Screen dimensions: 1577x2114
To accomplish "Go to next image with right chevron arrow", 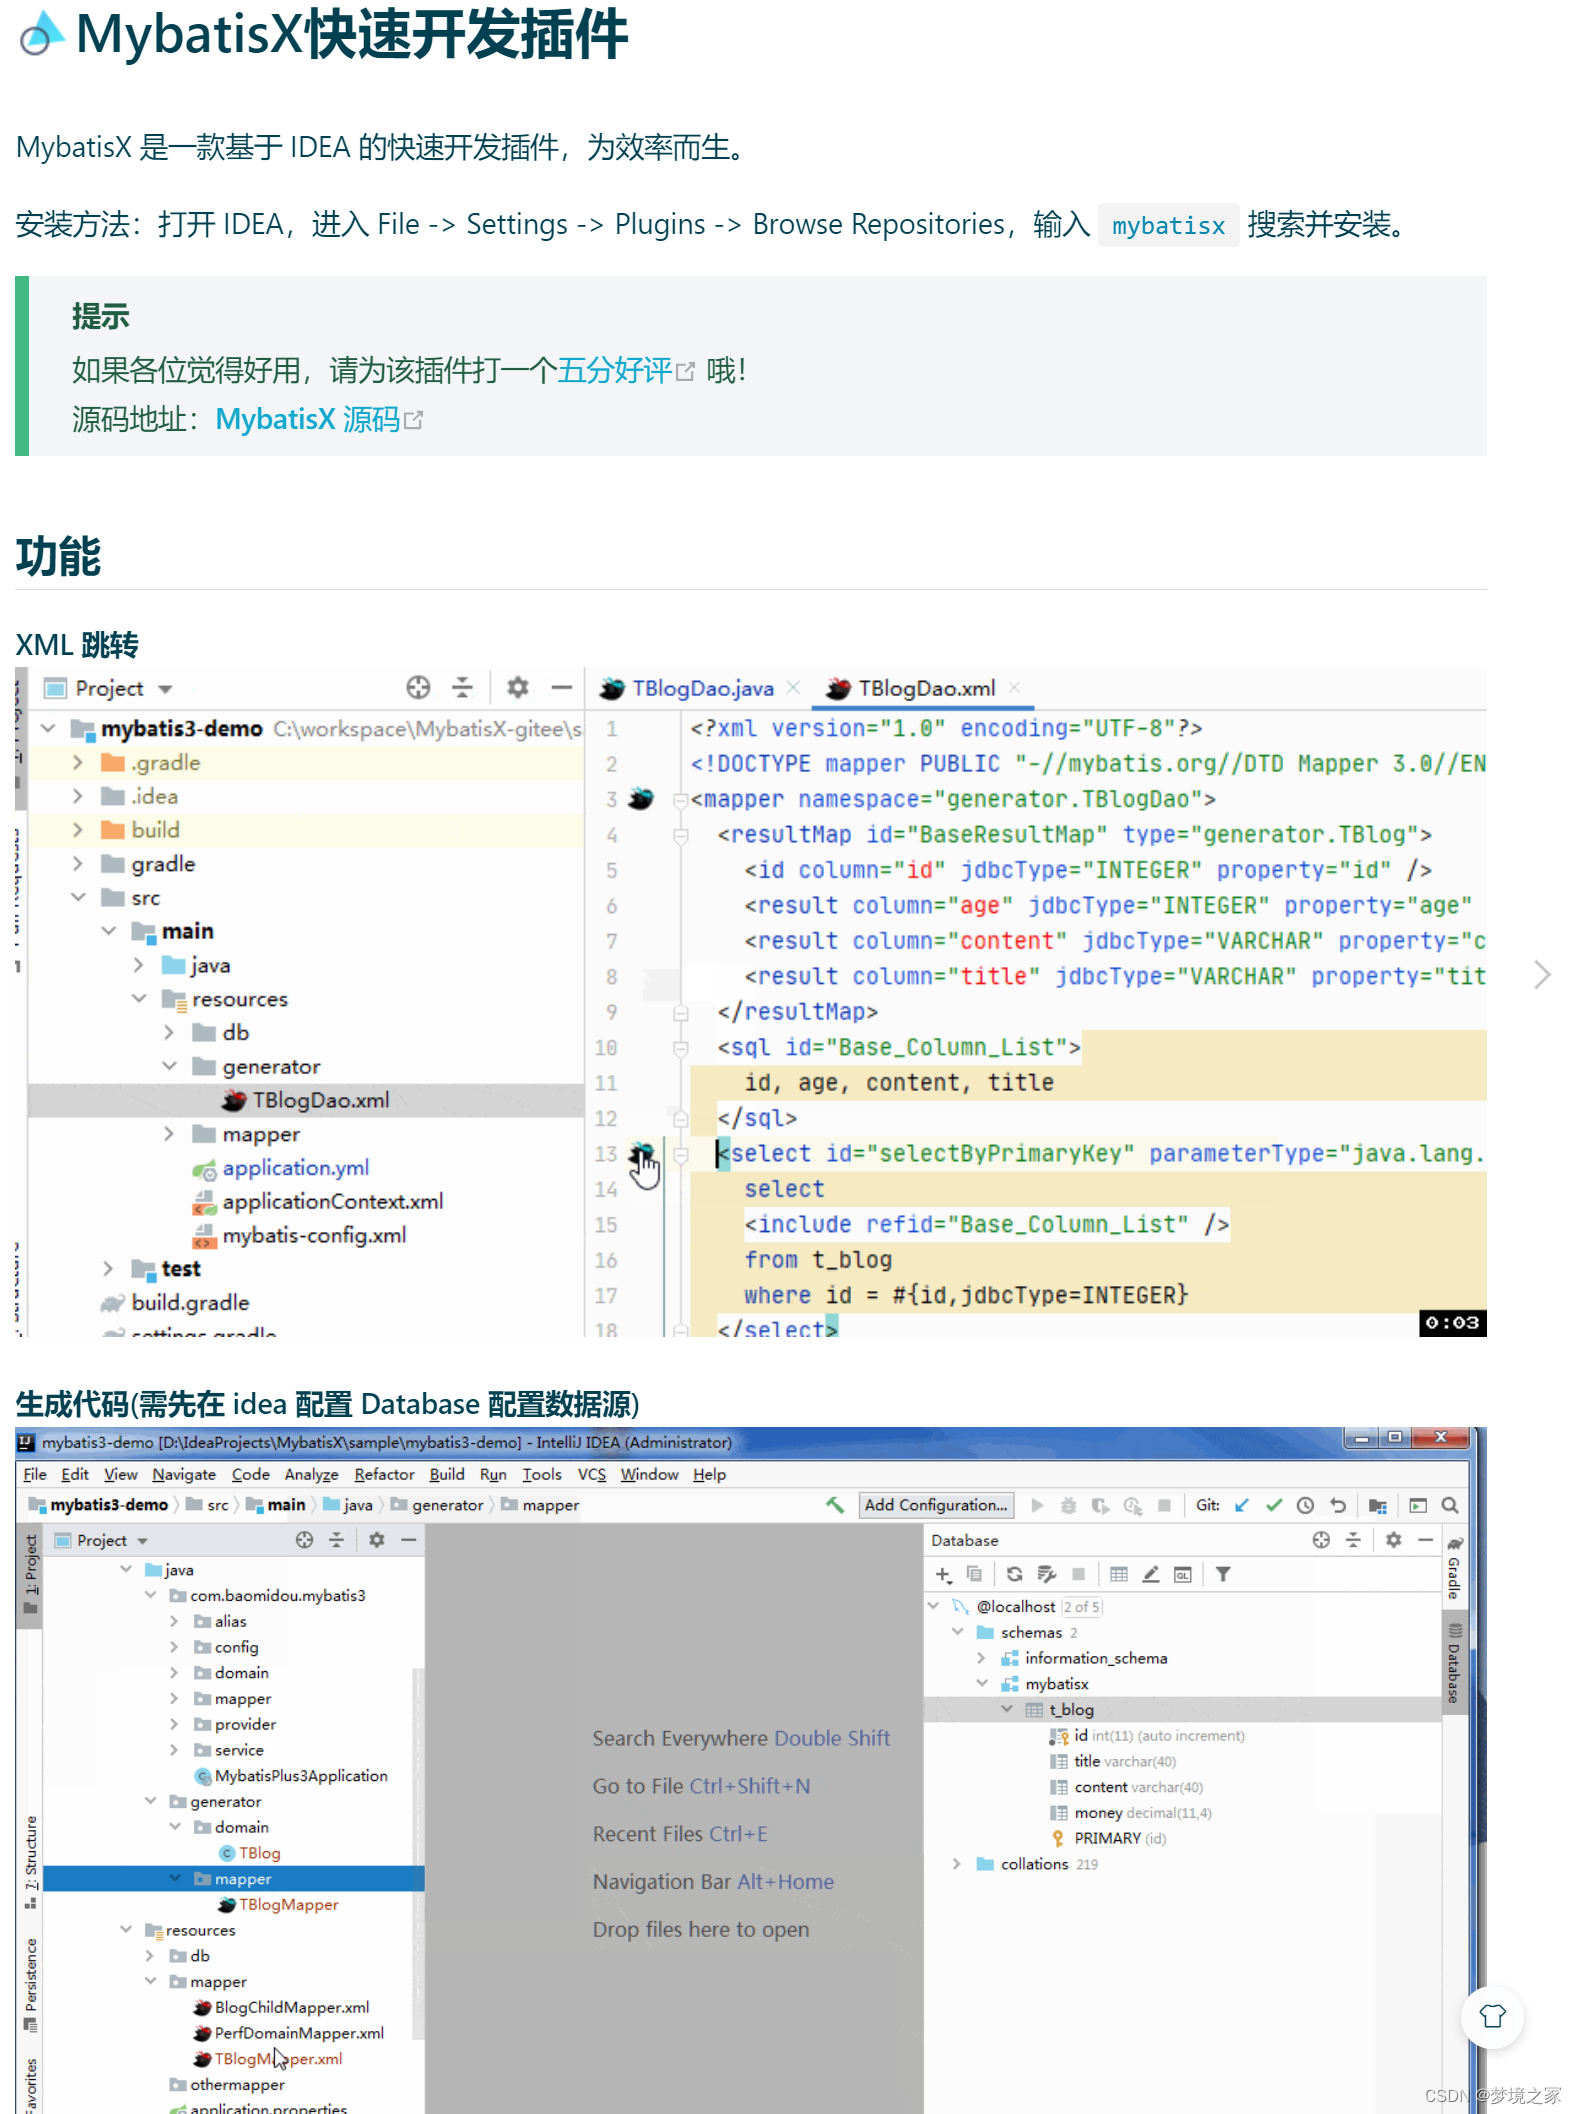I will tap(1542, 974).
